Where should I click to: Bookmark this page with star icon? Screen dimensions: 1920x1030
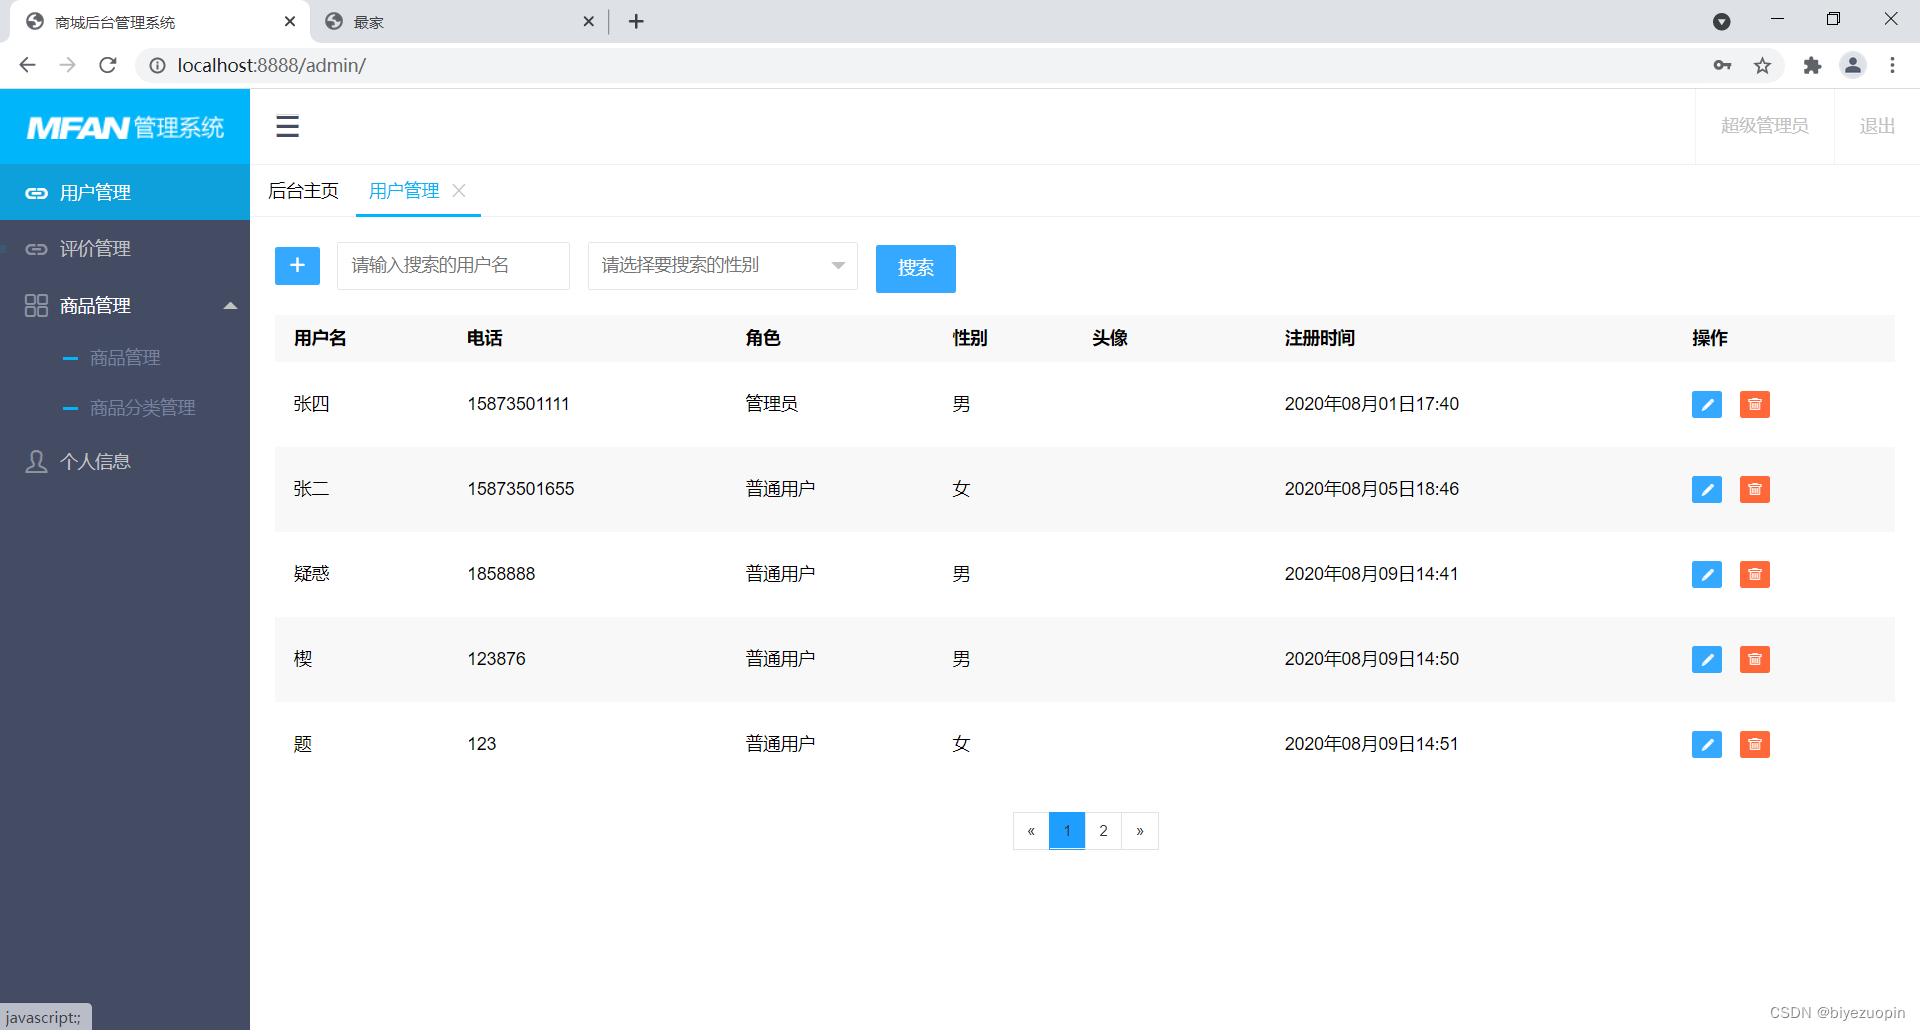pyautogui.click(x=1762, y=65)
